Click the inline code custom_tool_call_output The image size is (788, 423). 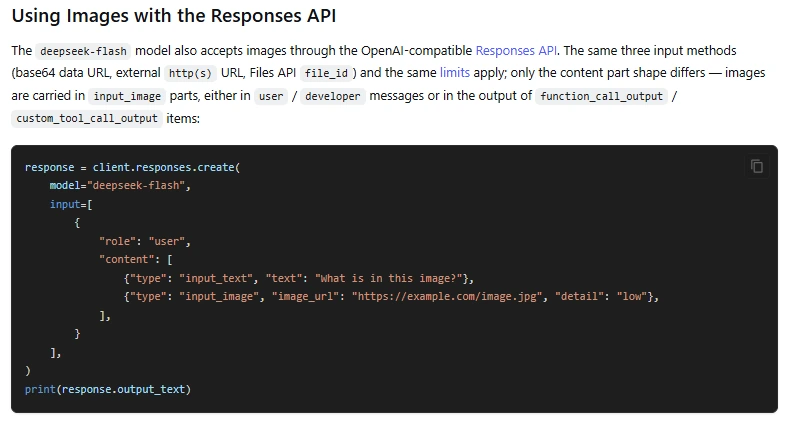tap(87, 119)
